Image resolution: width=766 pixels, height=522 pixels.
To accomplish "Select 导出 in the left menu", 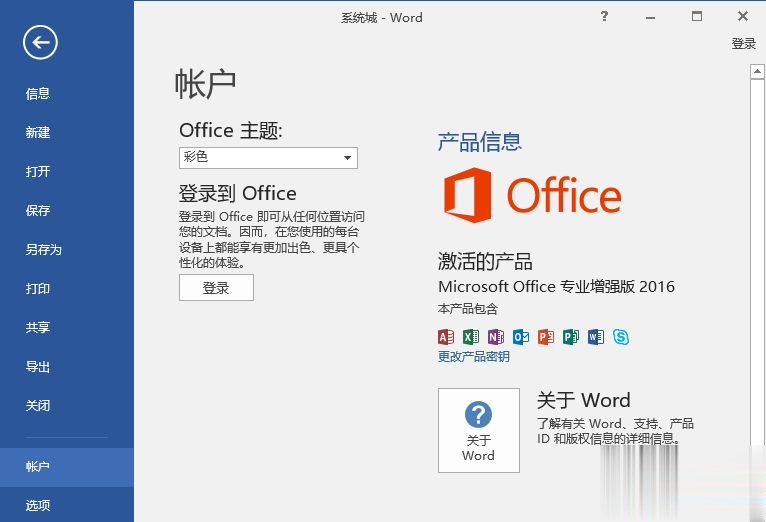I will 38,367.
